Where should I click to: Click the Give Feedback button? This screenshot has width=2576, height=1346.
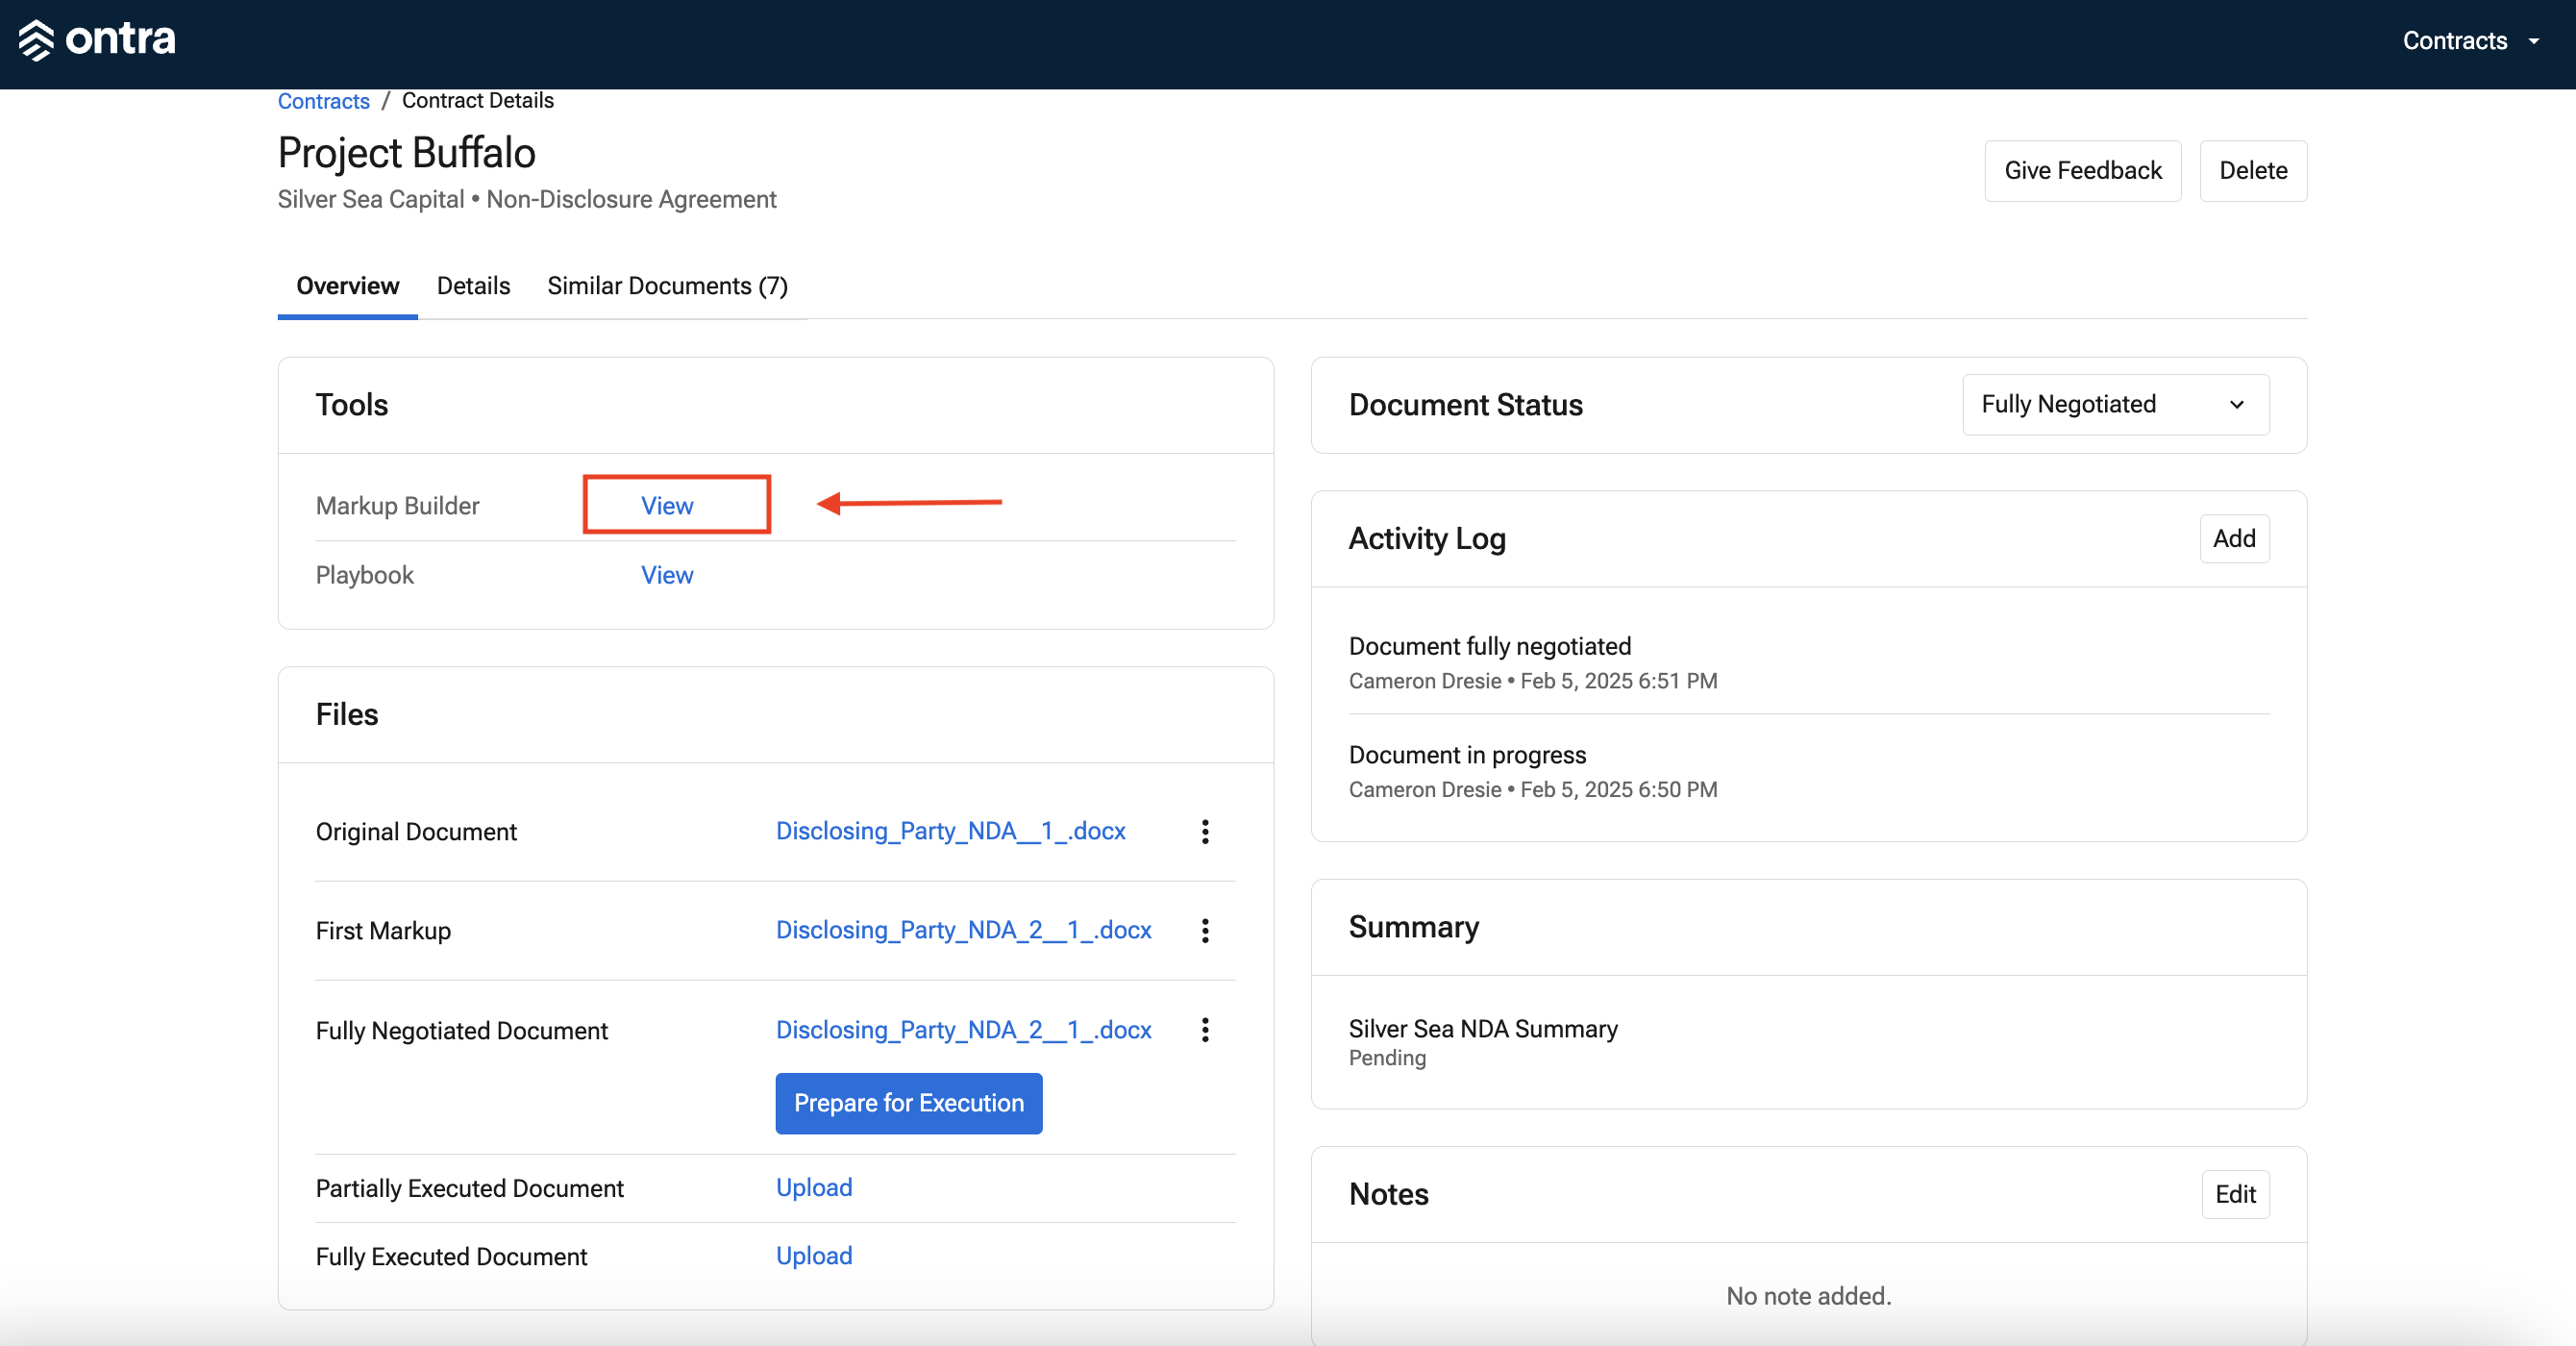tap(2082, 171)
